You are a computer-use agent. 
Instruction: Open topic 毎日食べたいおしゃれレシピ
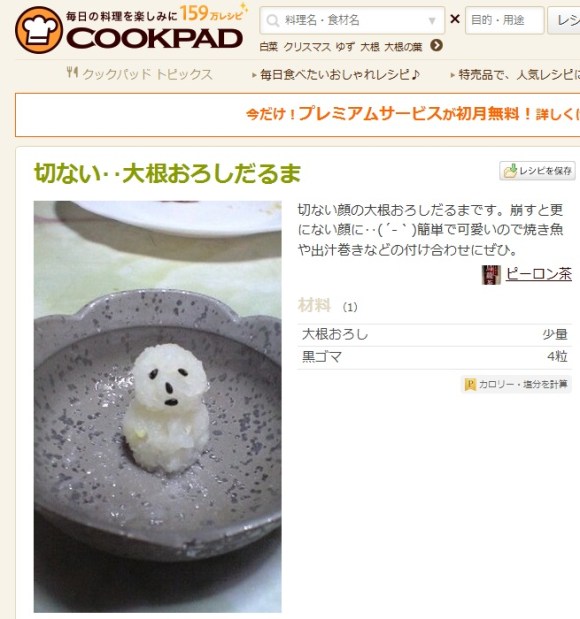[339, 74]
